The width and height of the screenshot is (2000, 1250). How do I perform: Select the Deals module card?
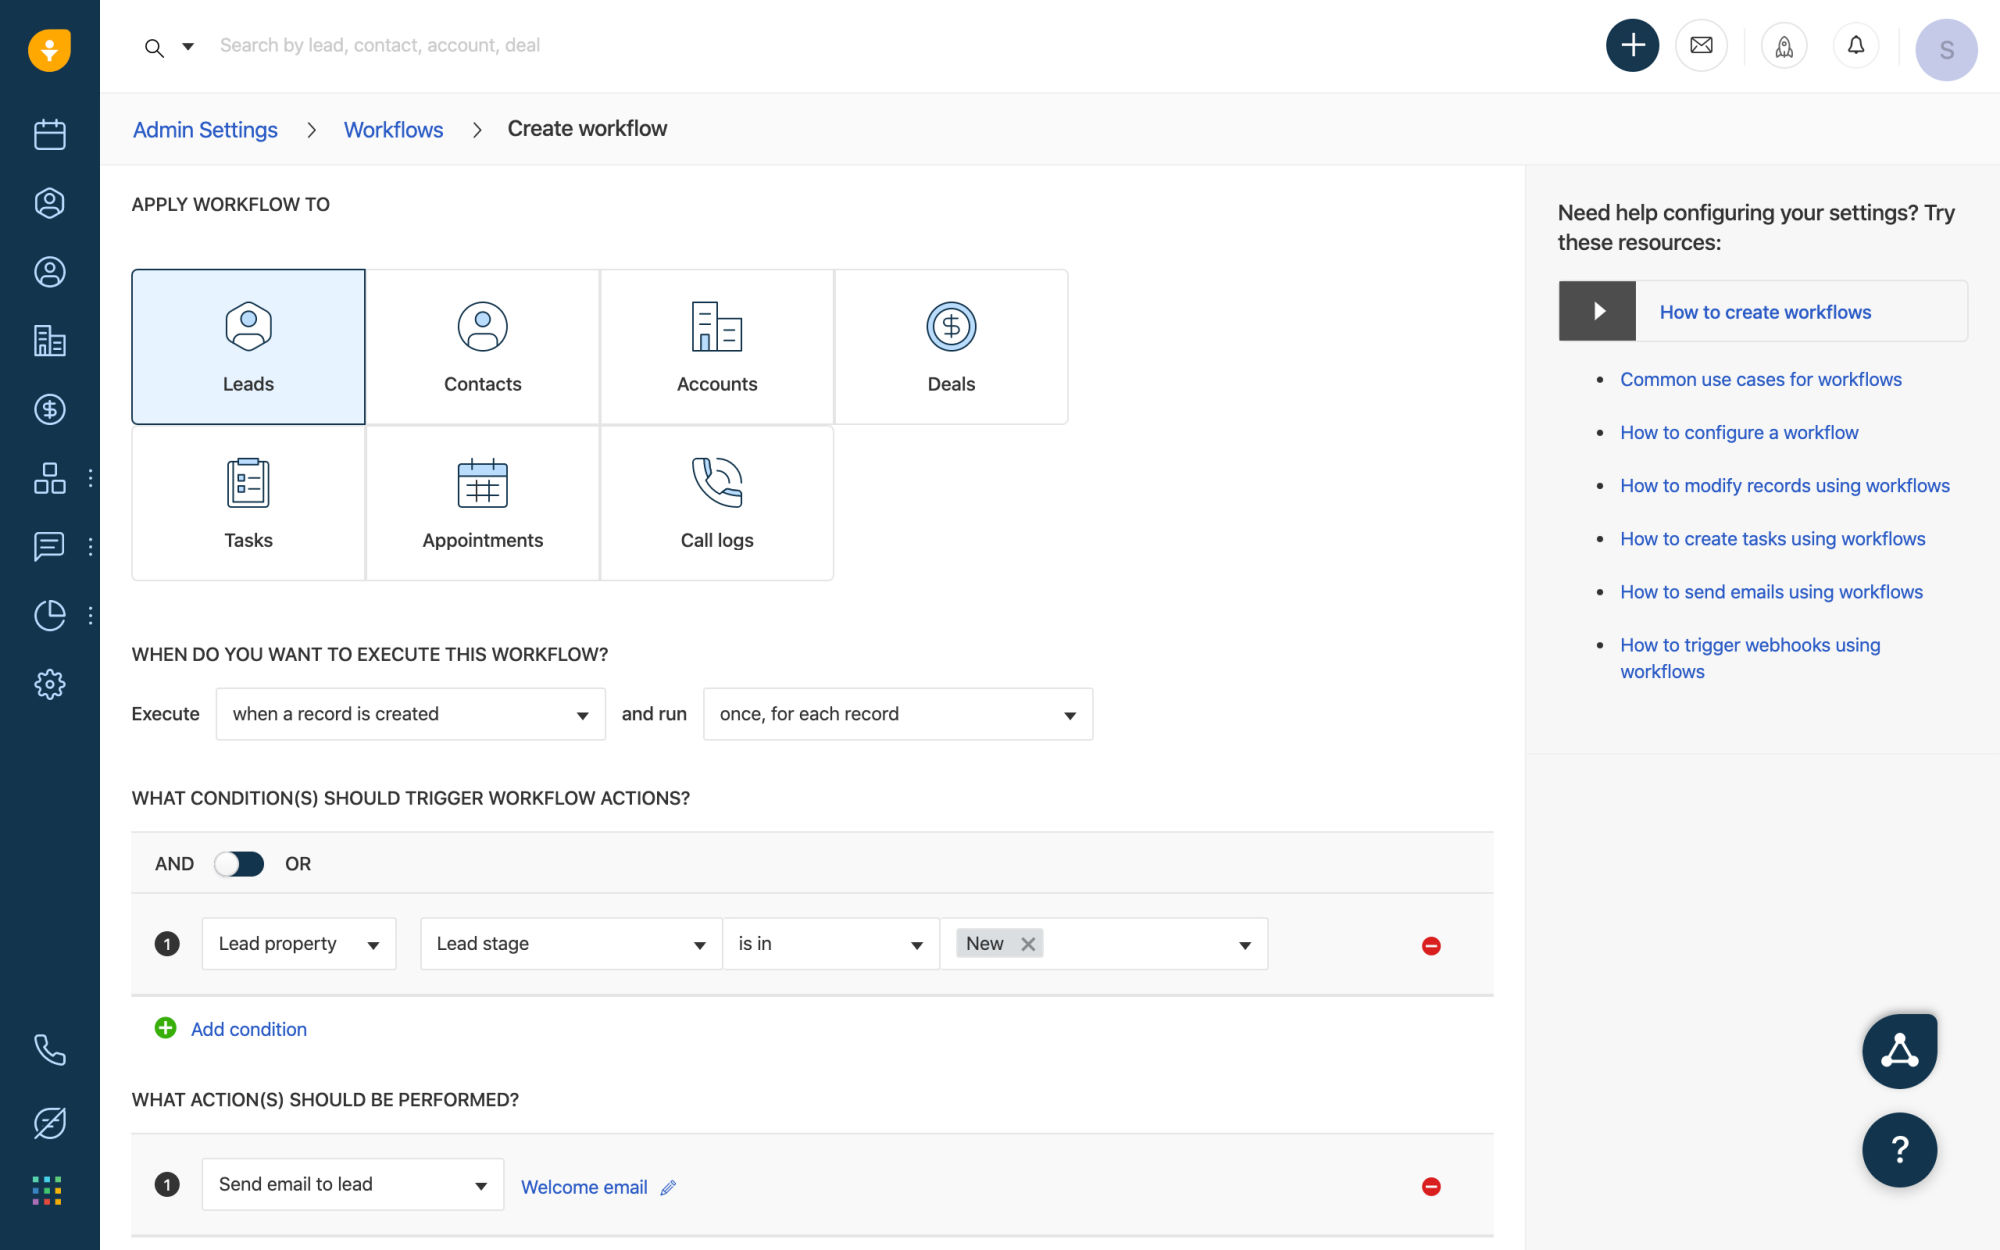point(951,347)
